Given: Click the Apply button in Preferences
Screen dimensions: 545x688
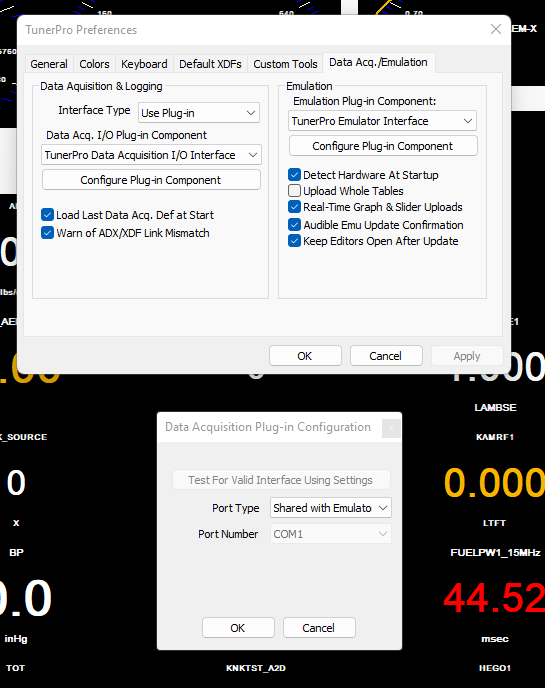Looking at the screenshot, I should (x=467, y=356).
